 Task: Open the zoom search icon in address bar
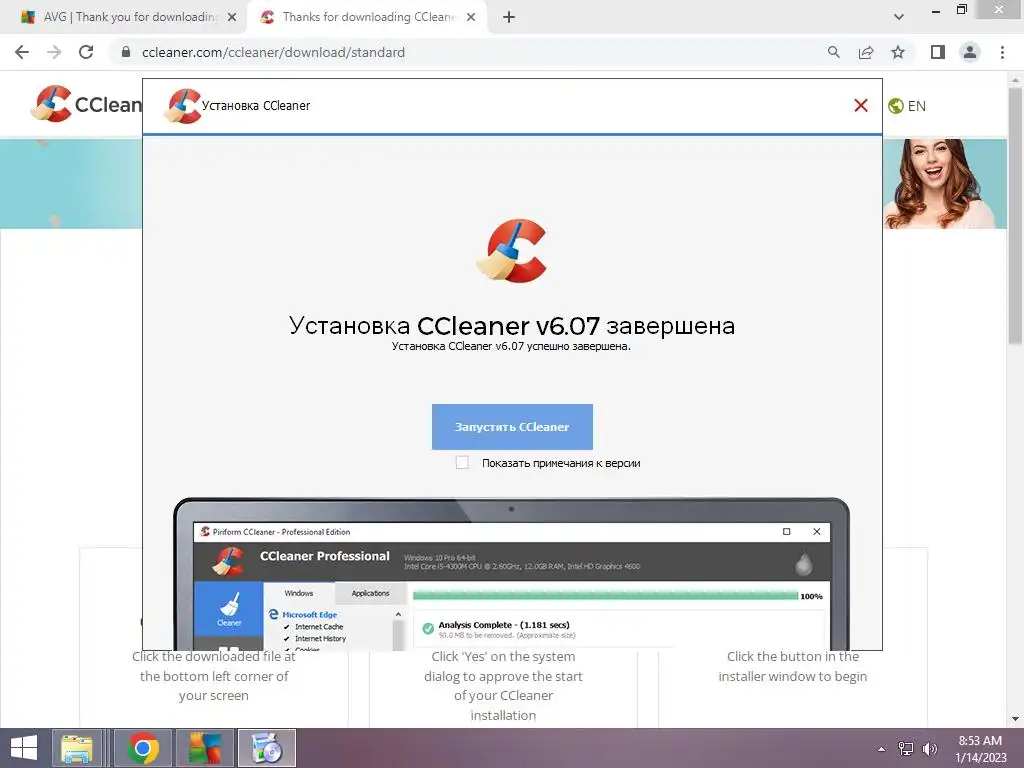[x=833, y=52]
